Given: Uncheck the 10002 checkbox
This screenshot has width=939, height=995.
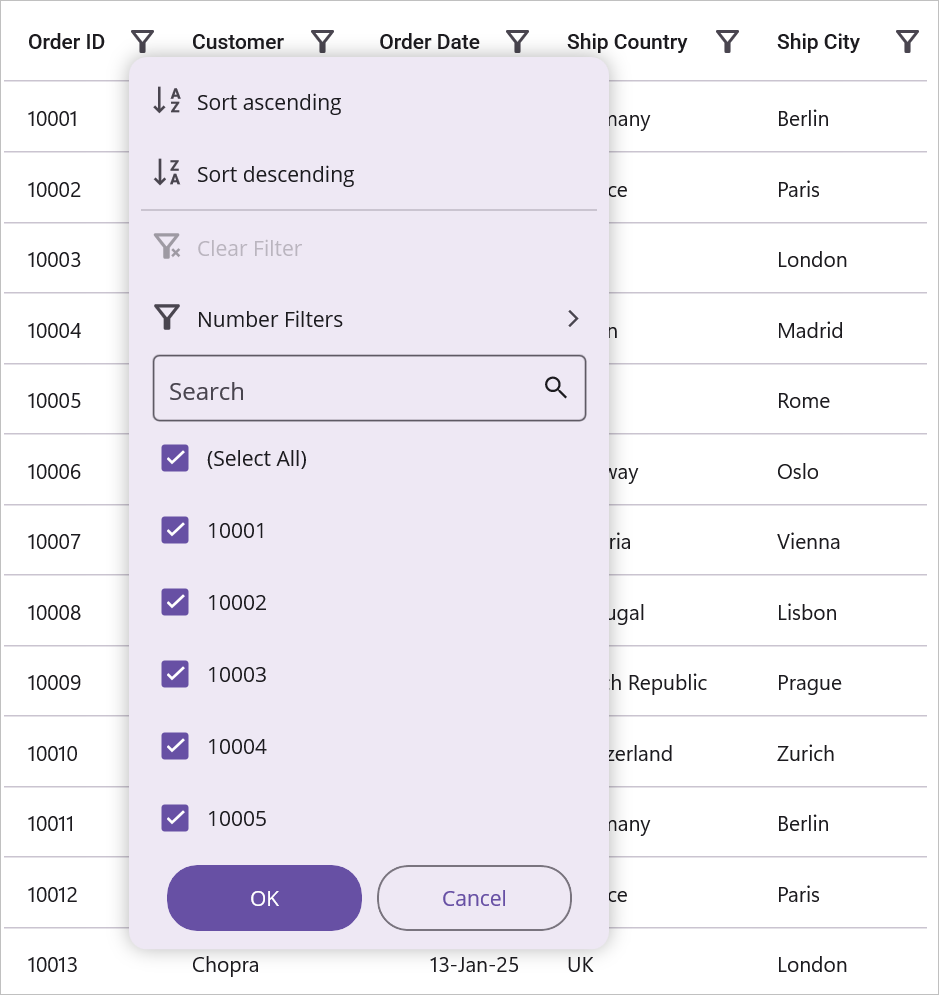Looking at the screenshot, I should click(x=175, y=602).
